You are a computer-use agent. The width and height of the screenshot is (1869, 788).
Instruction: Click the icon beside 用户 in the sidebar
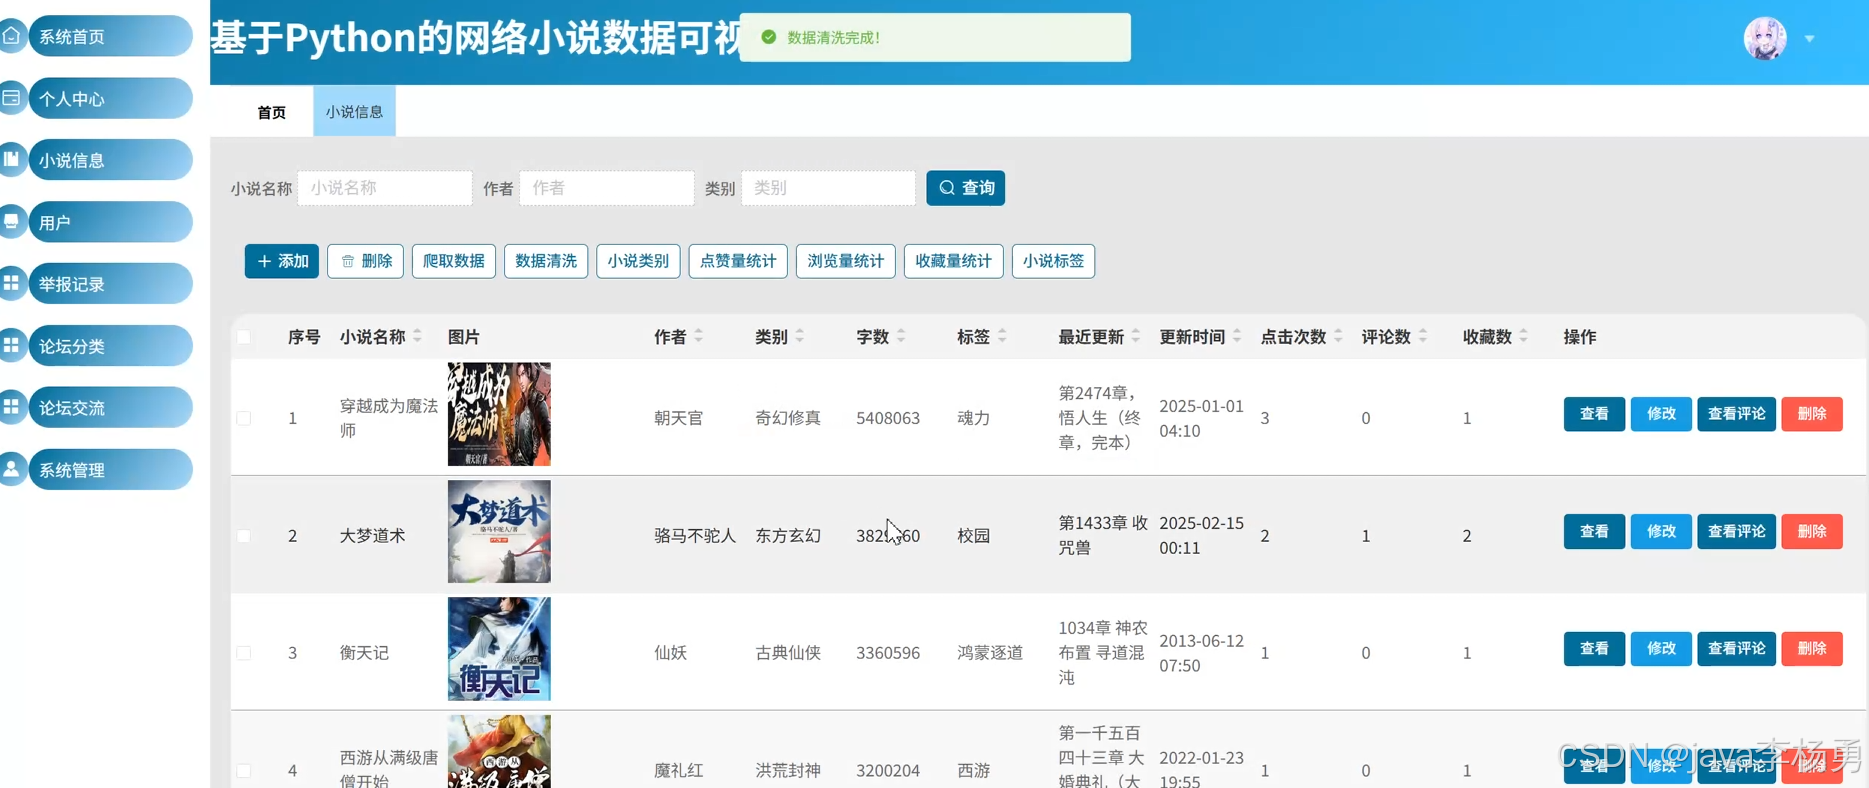click(11, 221)
